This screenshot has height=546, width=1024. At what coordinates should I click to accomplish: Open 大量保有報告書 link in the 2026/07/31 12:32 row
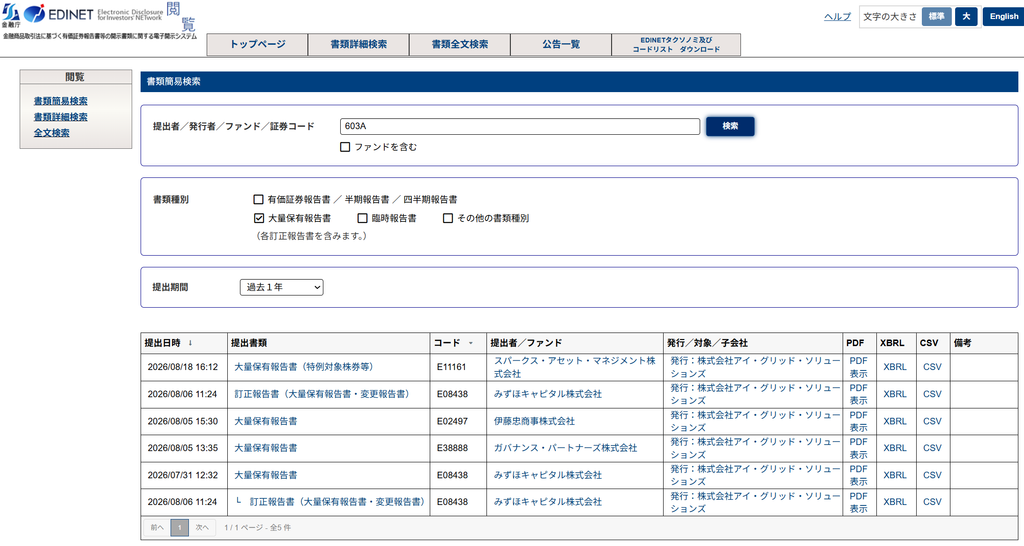[x=266, y=475]
